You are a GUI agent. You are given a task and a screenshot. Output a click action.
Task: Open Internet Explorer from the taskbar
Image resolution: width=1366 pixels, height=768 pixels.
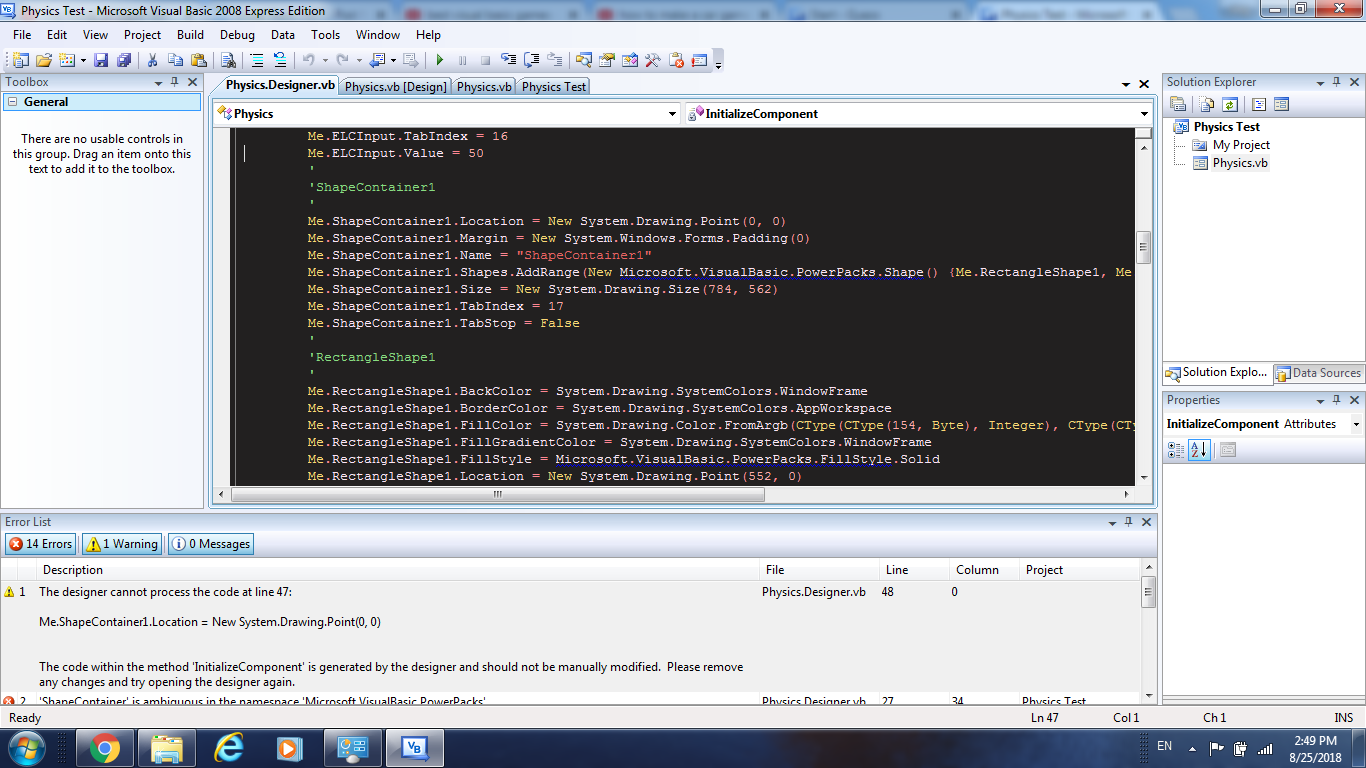point(229,747)
